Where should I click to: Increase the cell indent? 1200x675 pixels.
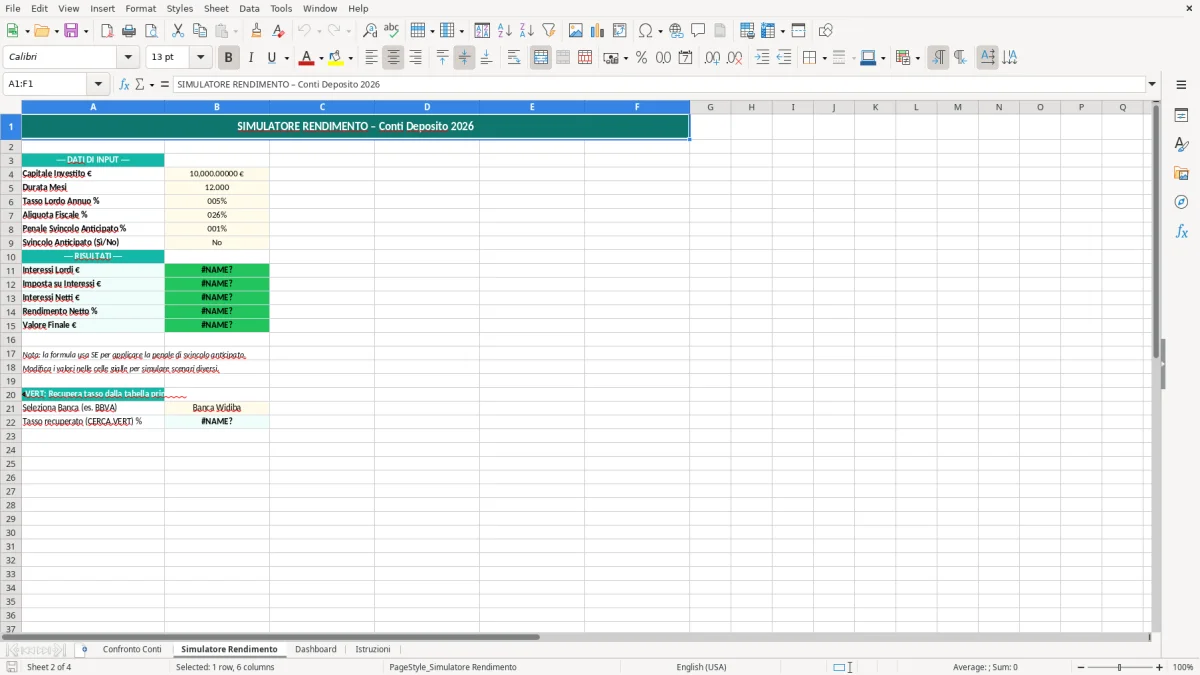[762, 58]
